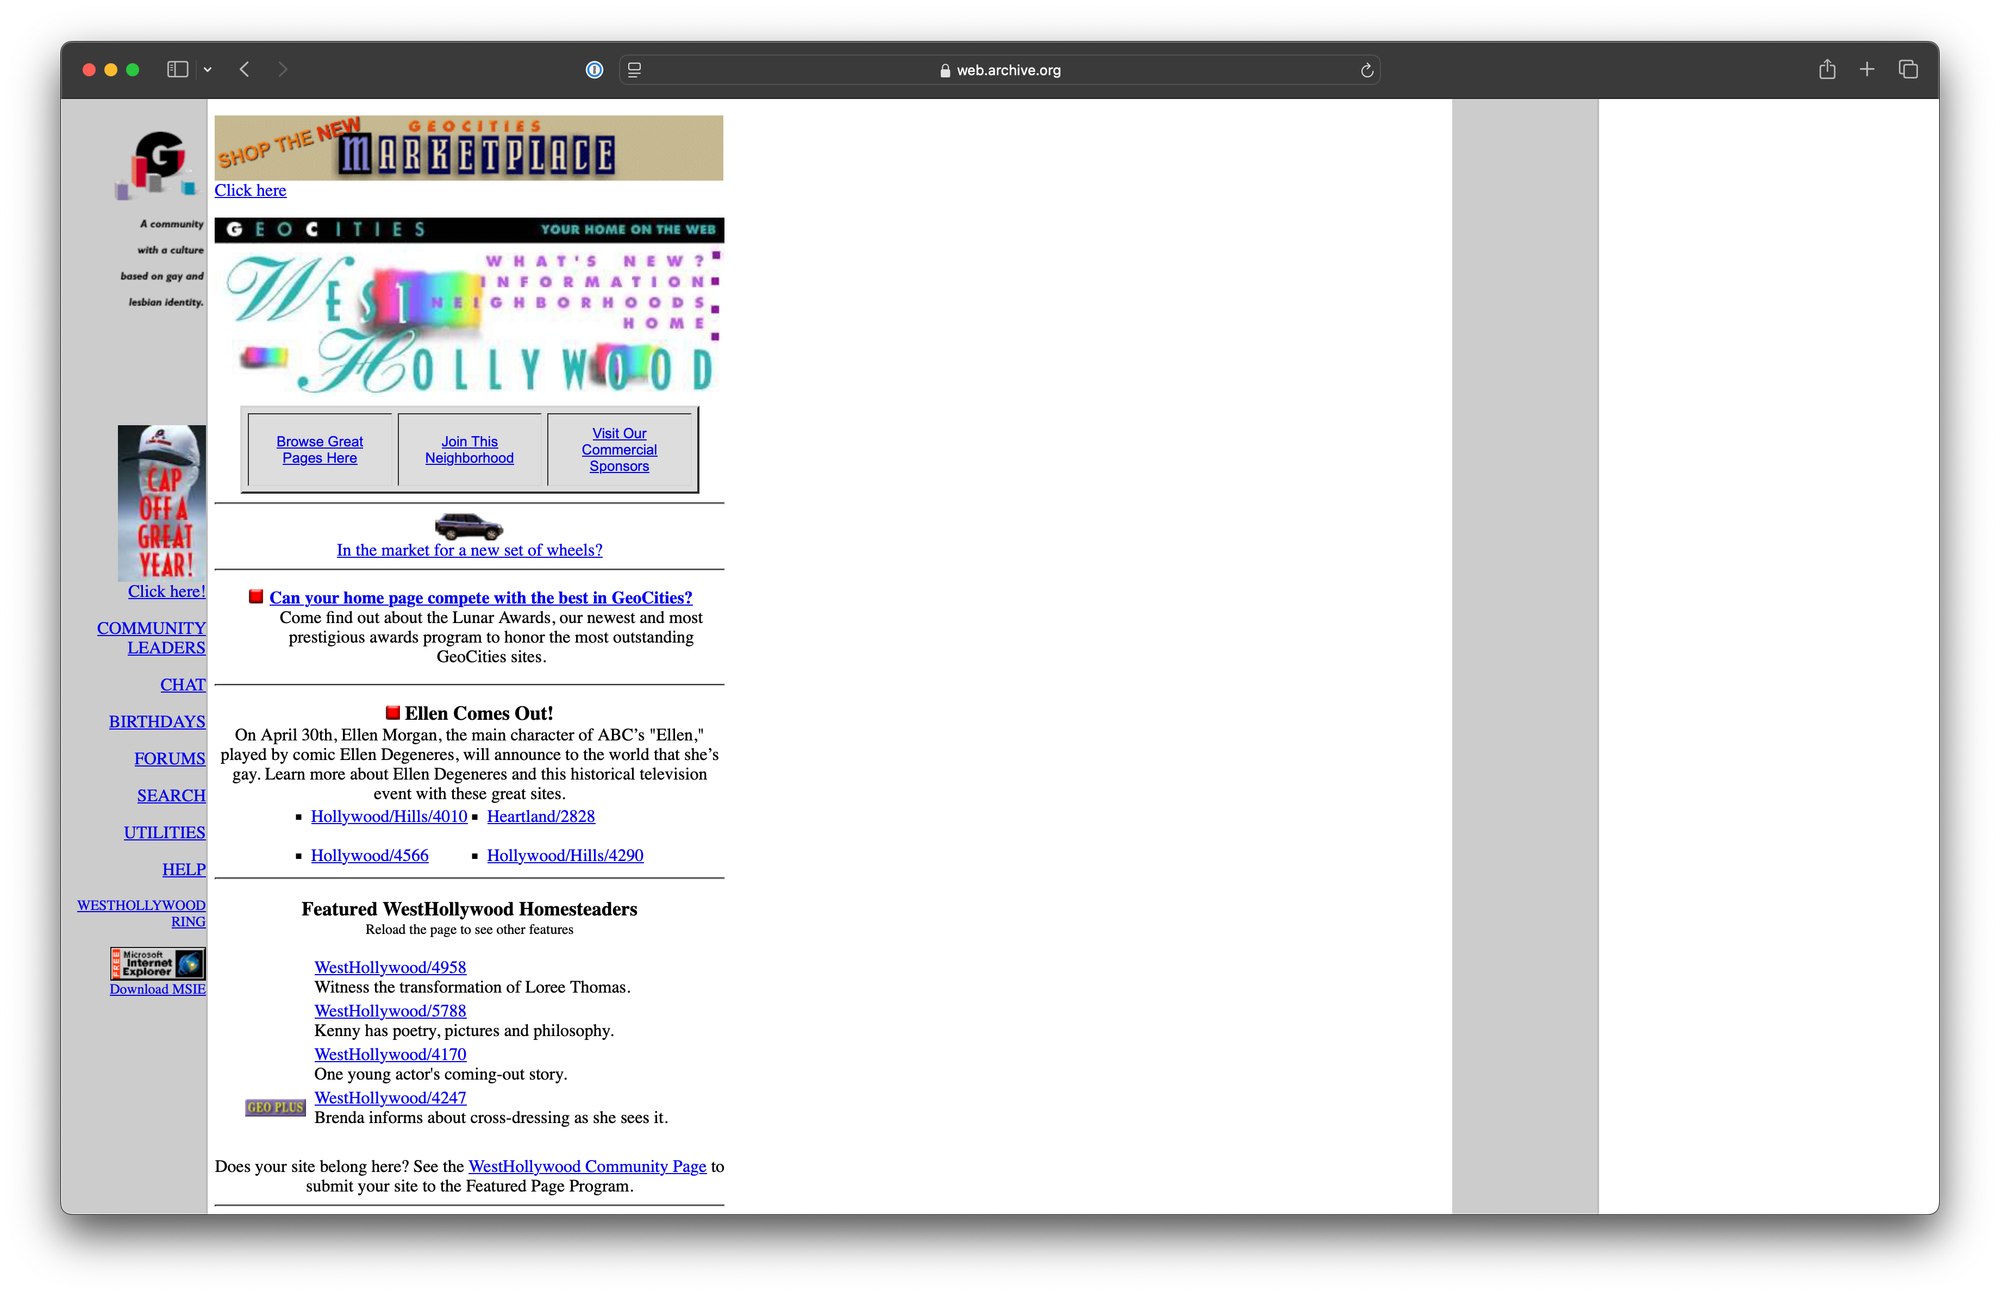Go back using the back arrow
The width and height of the screenshot is (2000, 1295).
coord(245,69)
